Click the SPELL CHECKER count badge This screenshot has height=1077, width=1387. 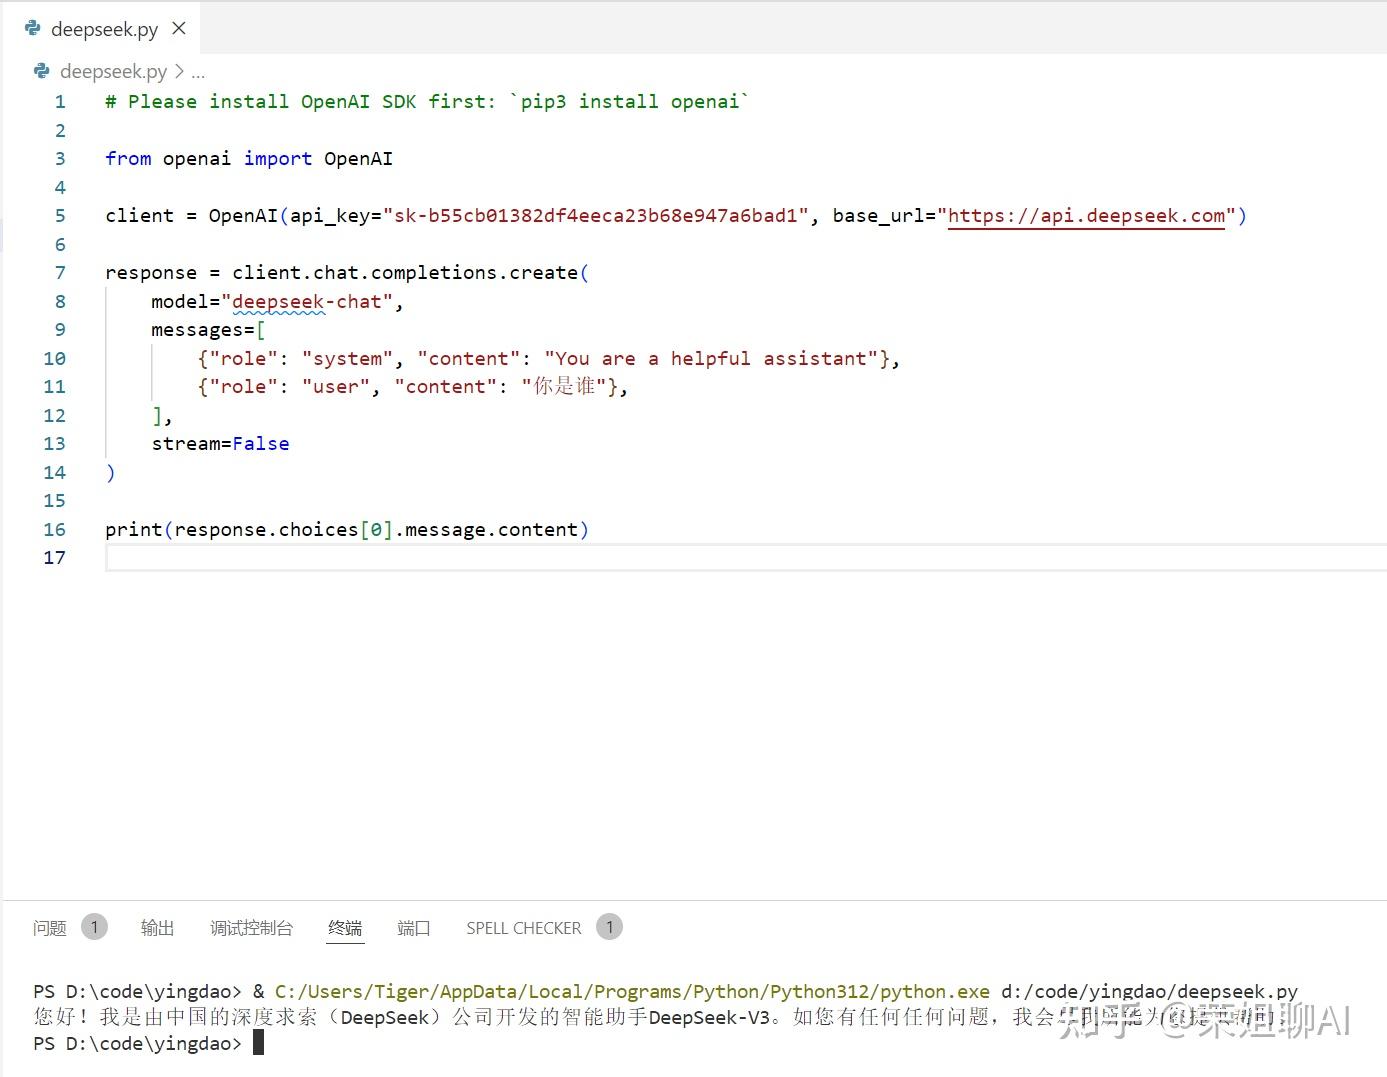click(609, 927)
